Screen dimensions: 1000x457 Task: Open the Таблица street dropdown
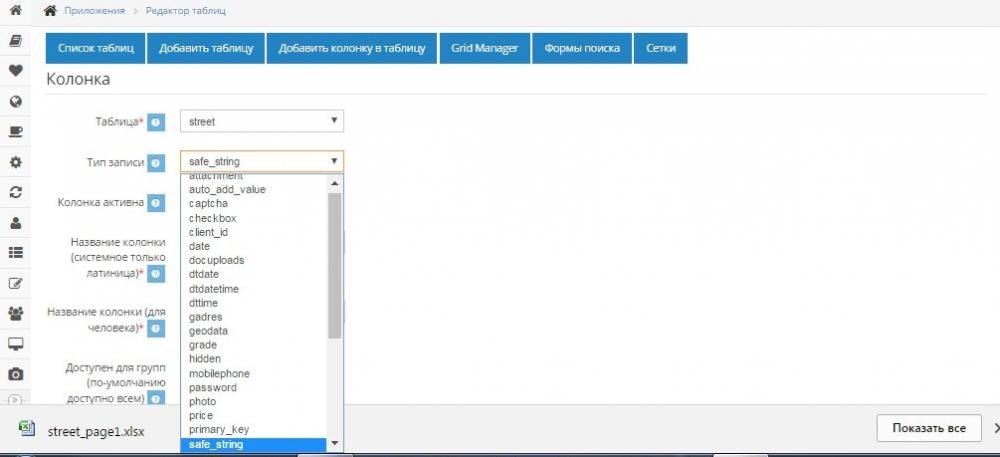[x=262, y=121]
